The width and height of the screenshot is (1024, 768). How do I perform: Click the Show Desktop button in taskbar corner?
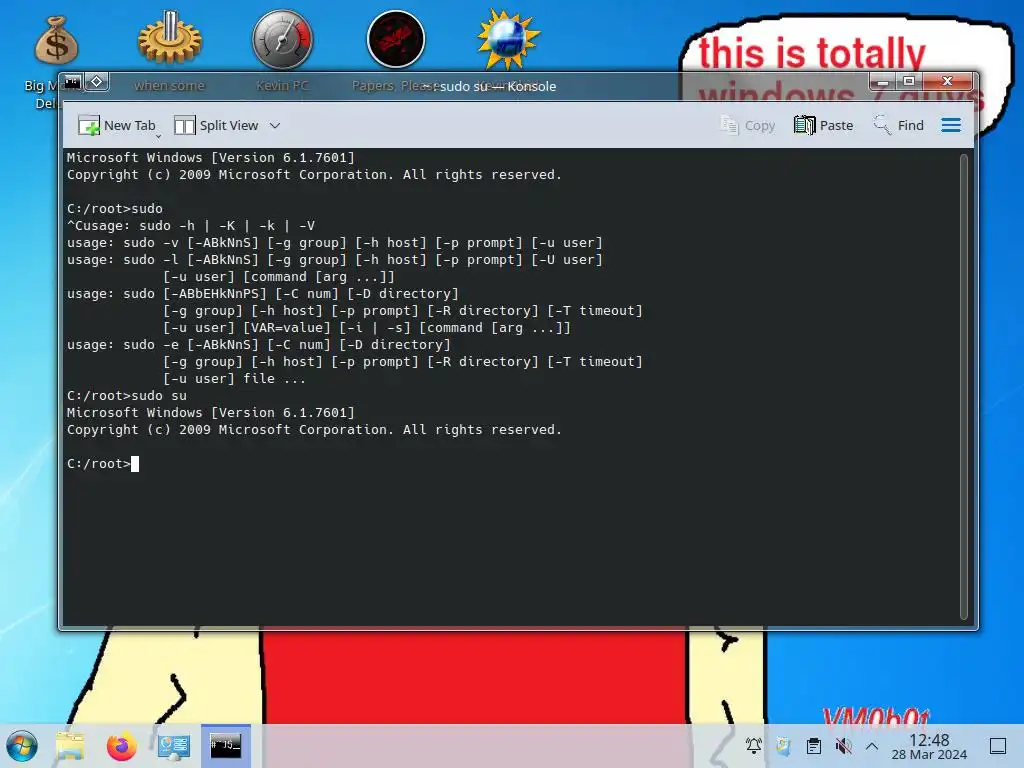998,746
